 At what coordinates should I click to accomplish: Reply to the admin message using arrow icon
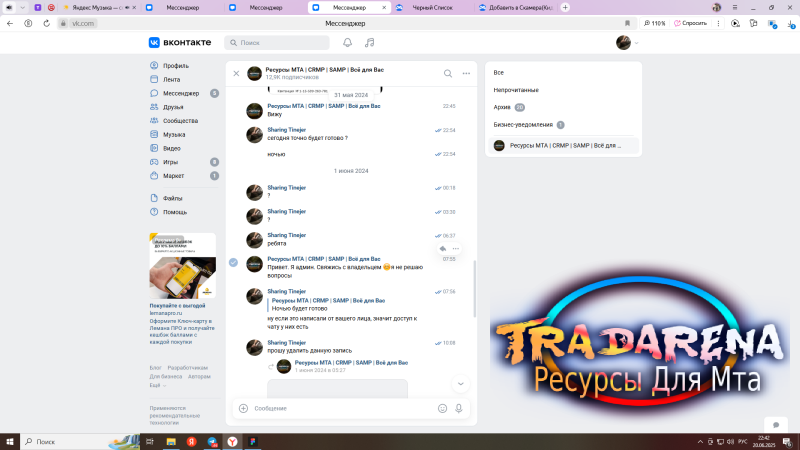coord(442,248)
